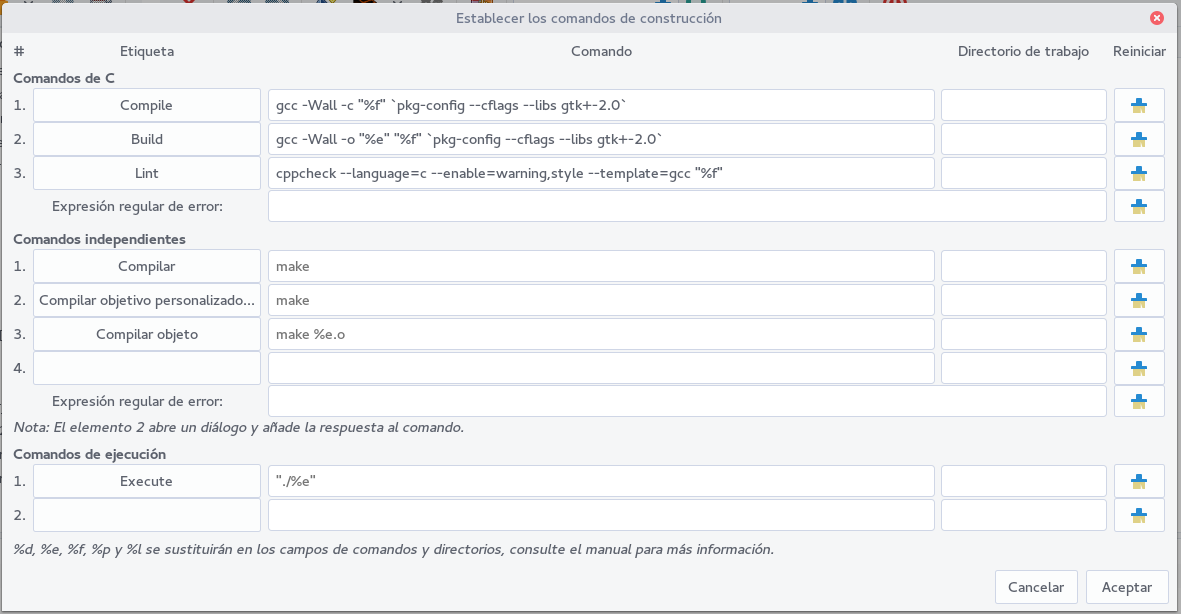Screen dimensions: 1181x614
Task: Reset the Lint cppcheck command
Action: coord(1139,172)
